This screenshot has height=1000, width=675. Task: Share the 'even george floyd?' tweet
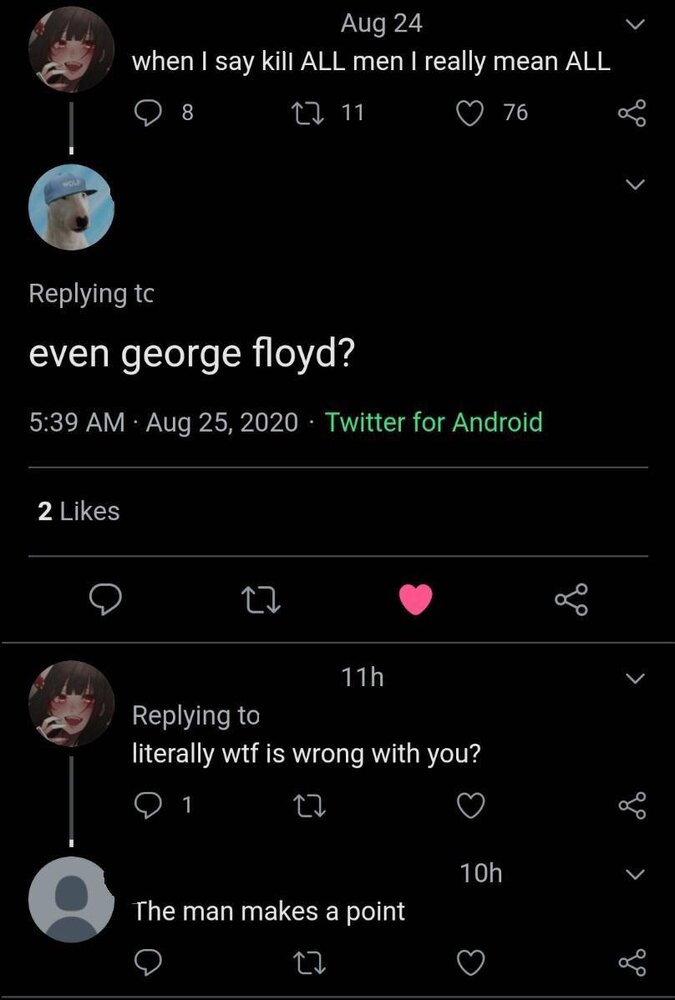click(571, 600)
